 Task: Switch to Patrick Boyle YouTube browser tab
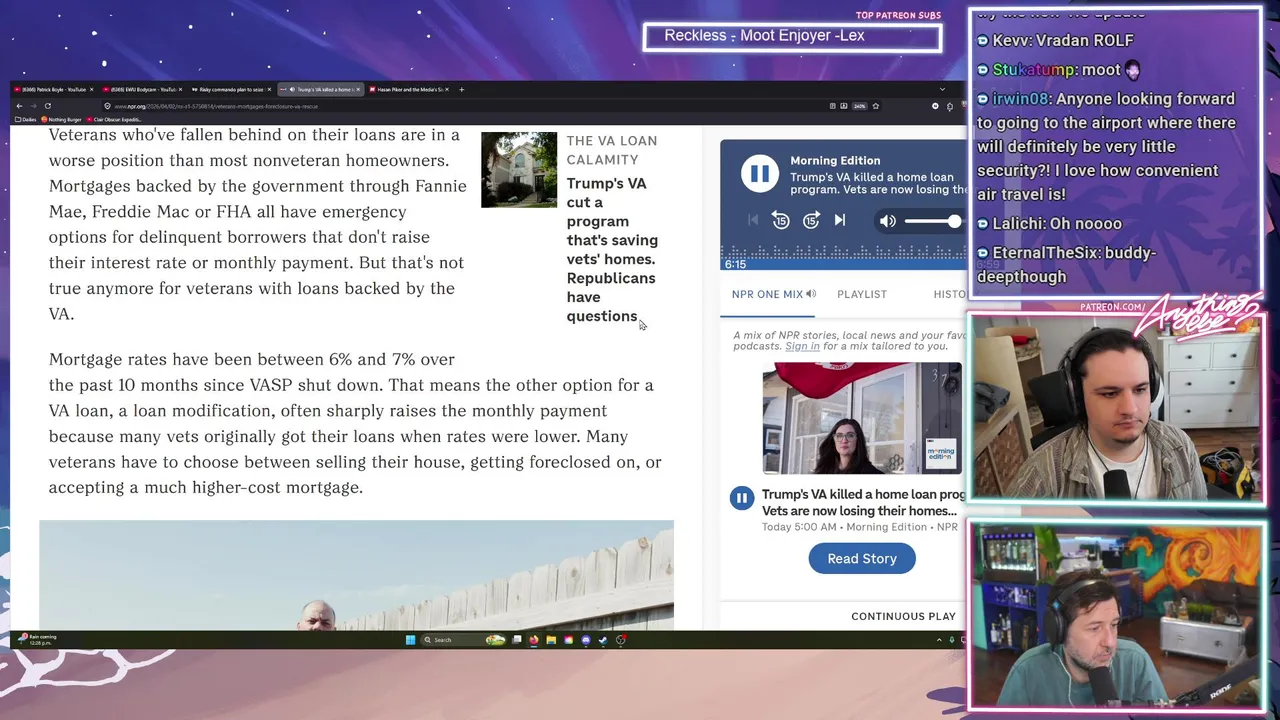53,89
